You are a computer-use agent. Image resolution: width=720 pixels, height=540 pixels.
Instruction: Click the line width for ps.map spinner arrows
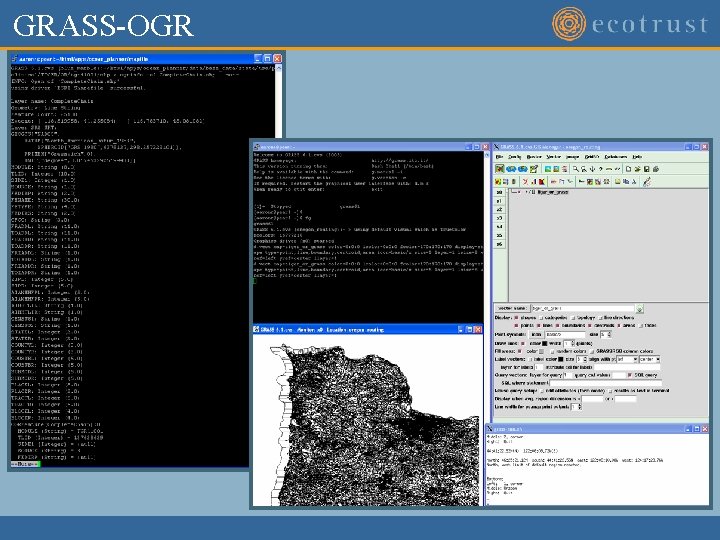coord(579,407)
